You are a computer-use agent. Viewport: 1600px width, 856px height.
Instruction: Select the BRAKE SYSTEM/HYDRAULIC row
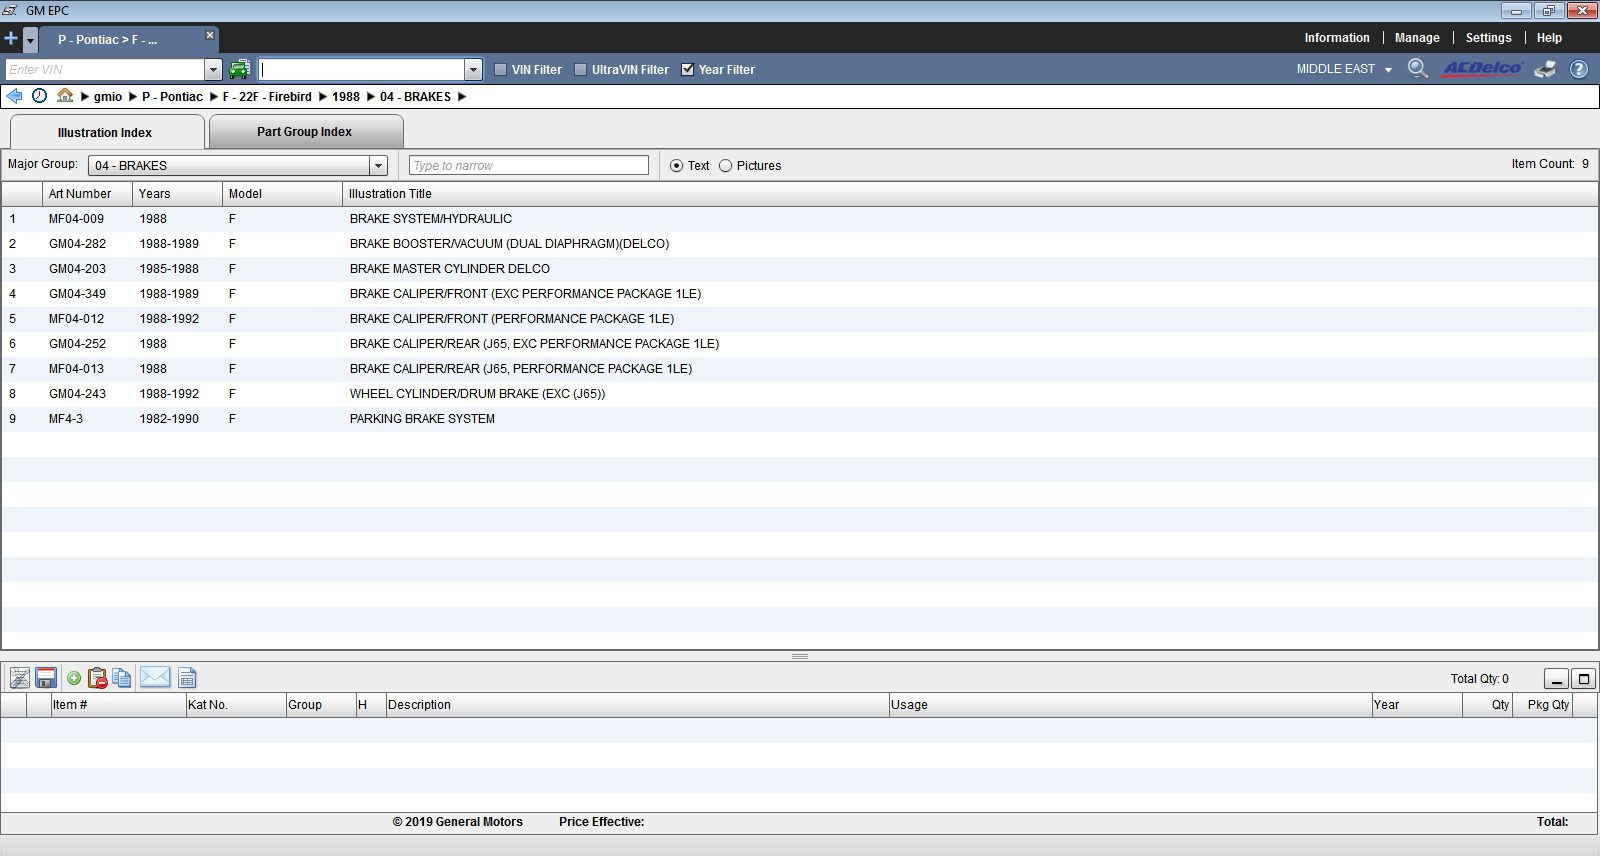click(799, 219)
